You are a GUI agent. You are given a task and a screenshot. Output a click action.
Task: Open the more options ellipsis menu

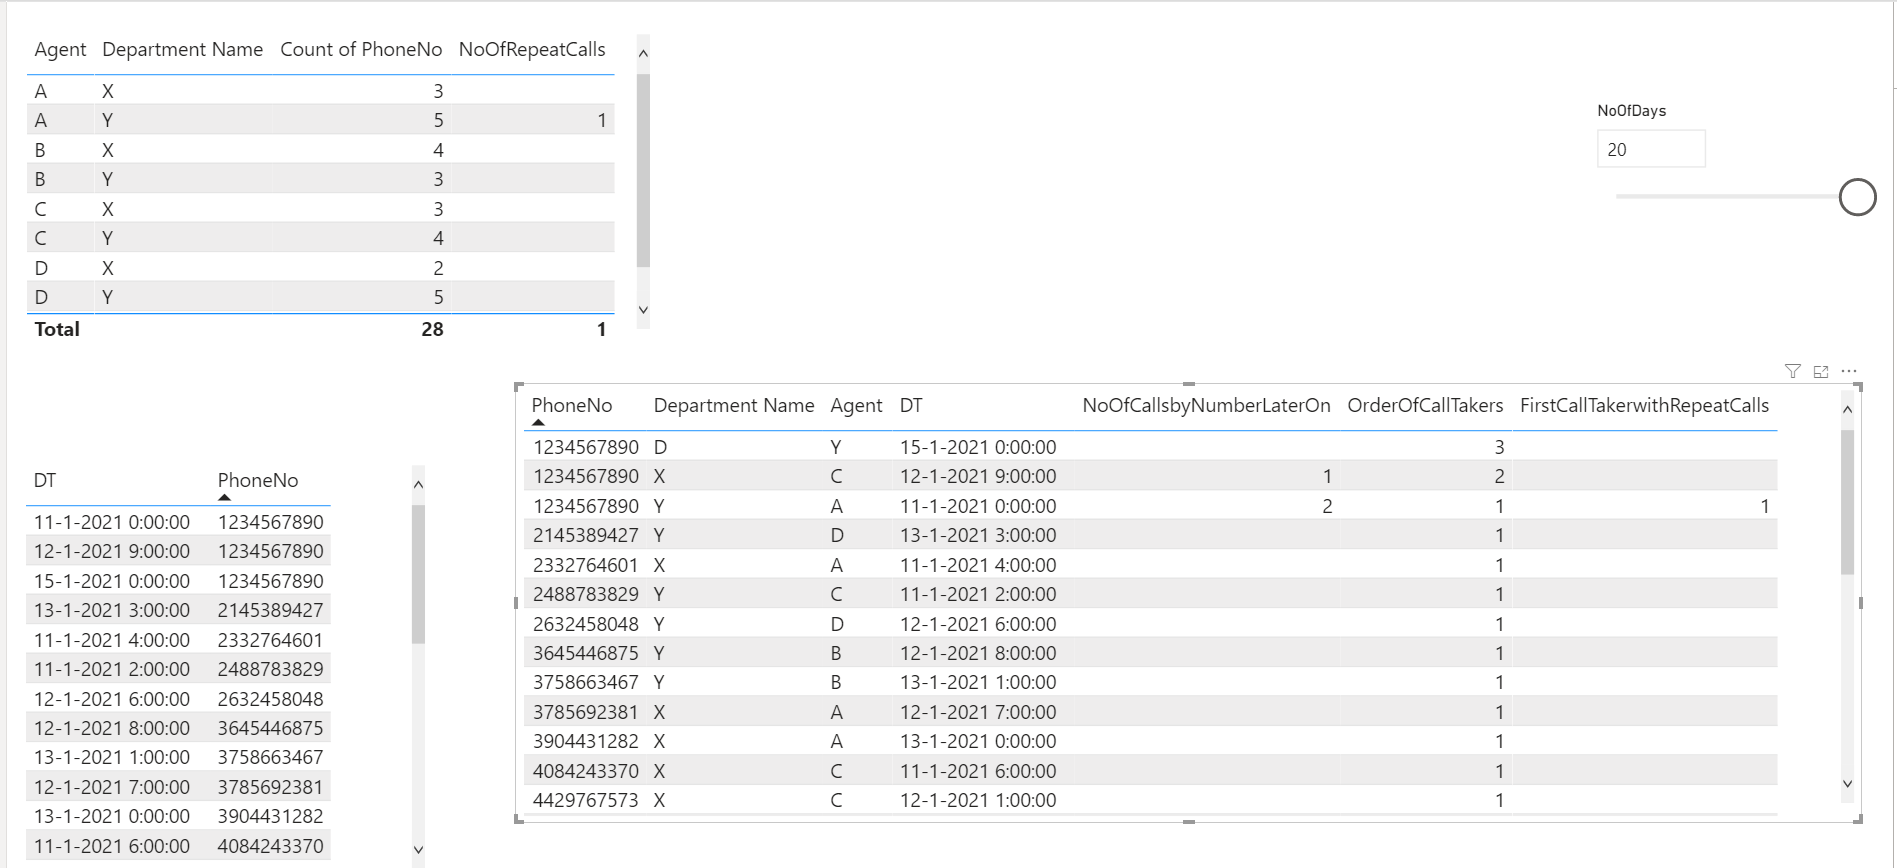[x=1849, y=371]
